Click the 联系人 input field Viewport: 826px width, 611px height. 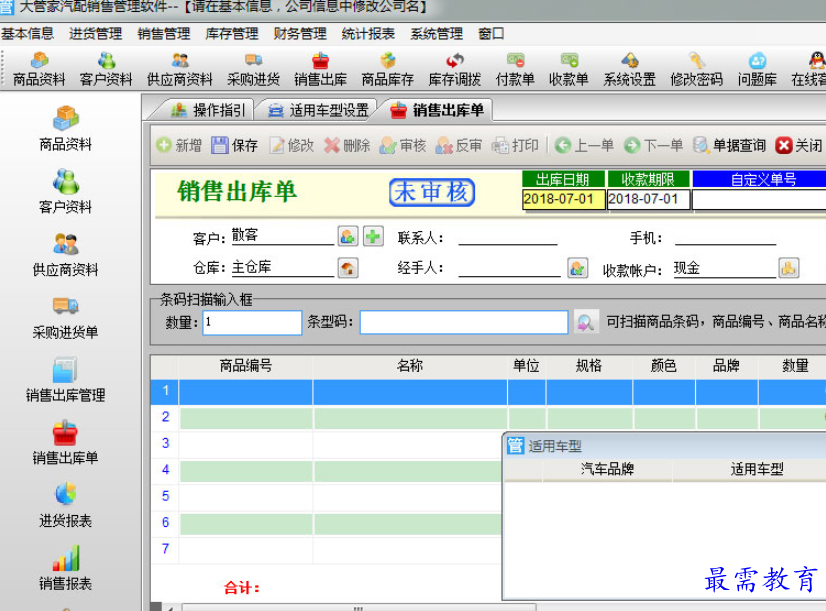[x=508, y=237]
